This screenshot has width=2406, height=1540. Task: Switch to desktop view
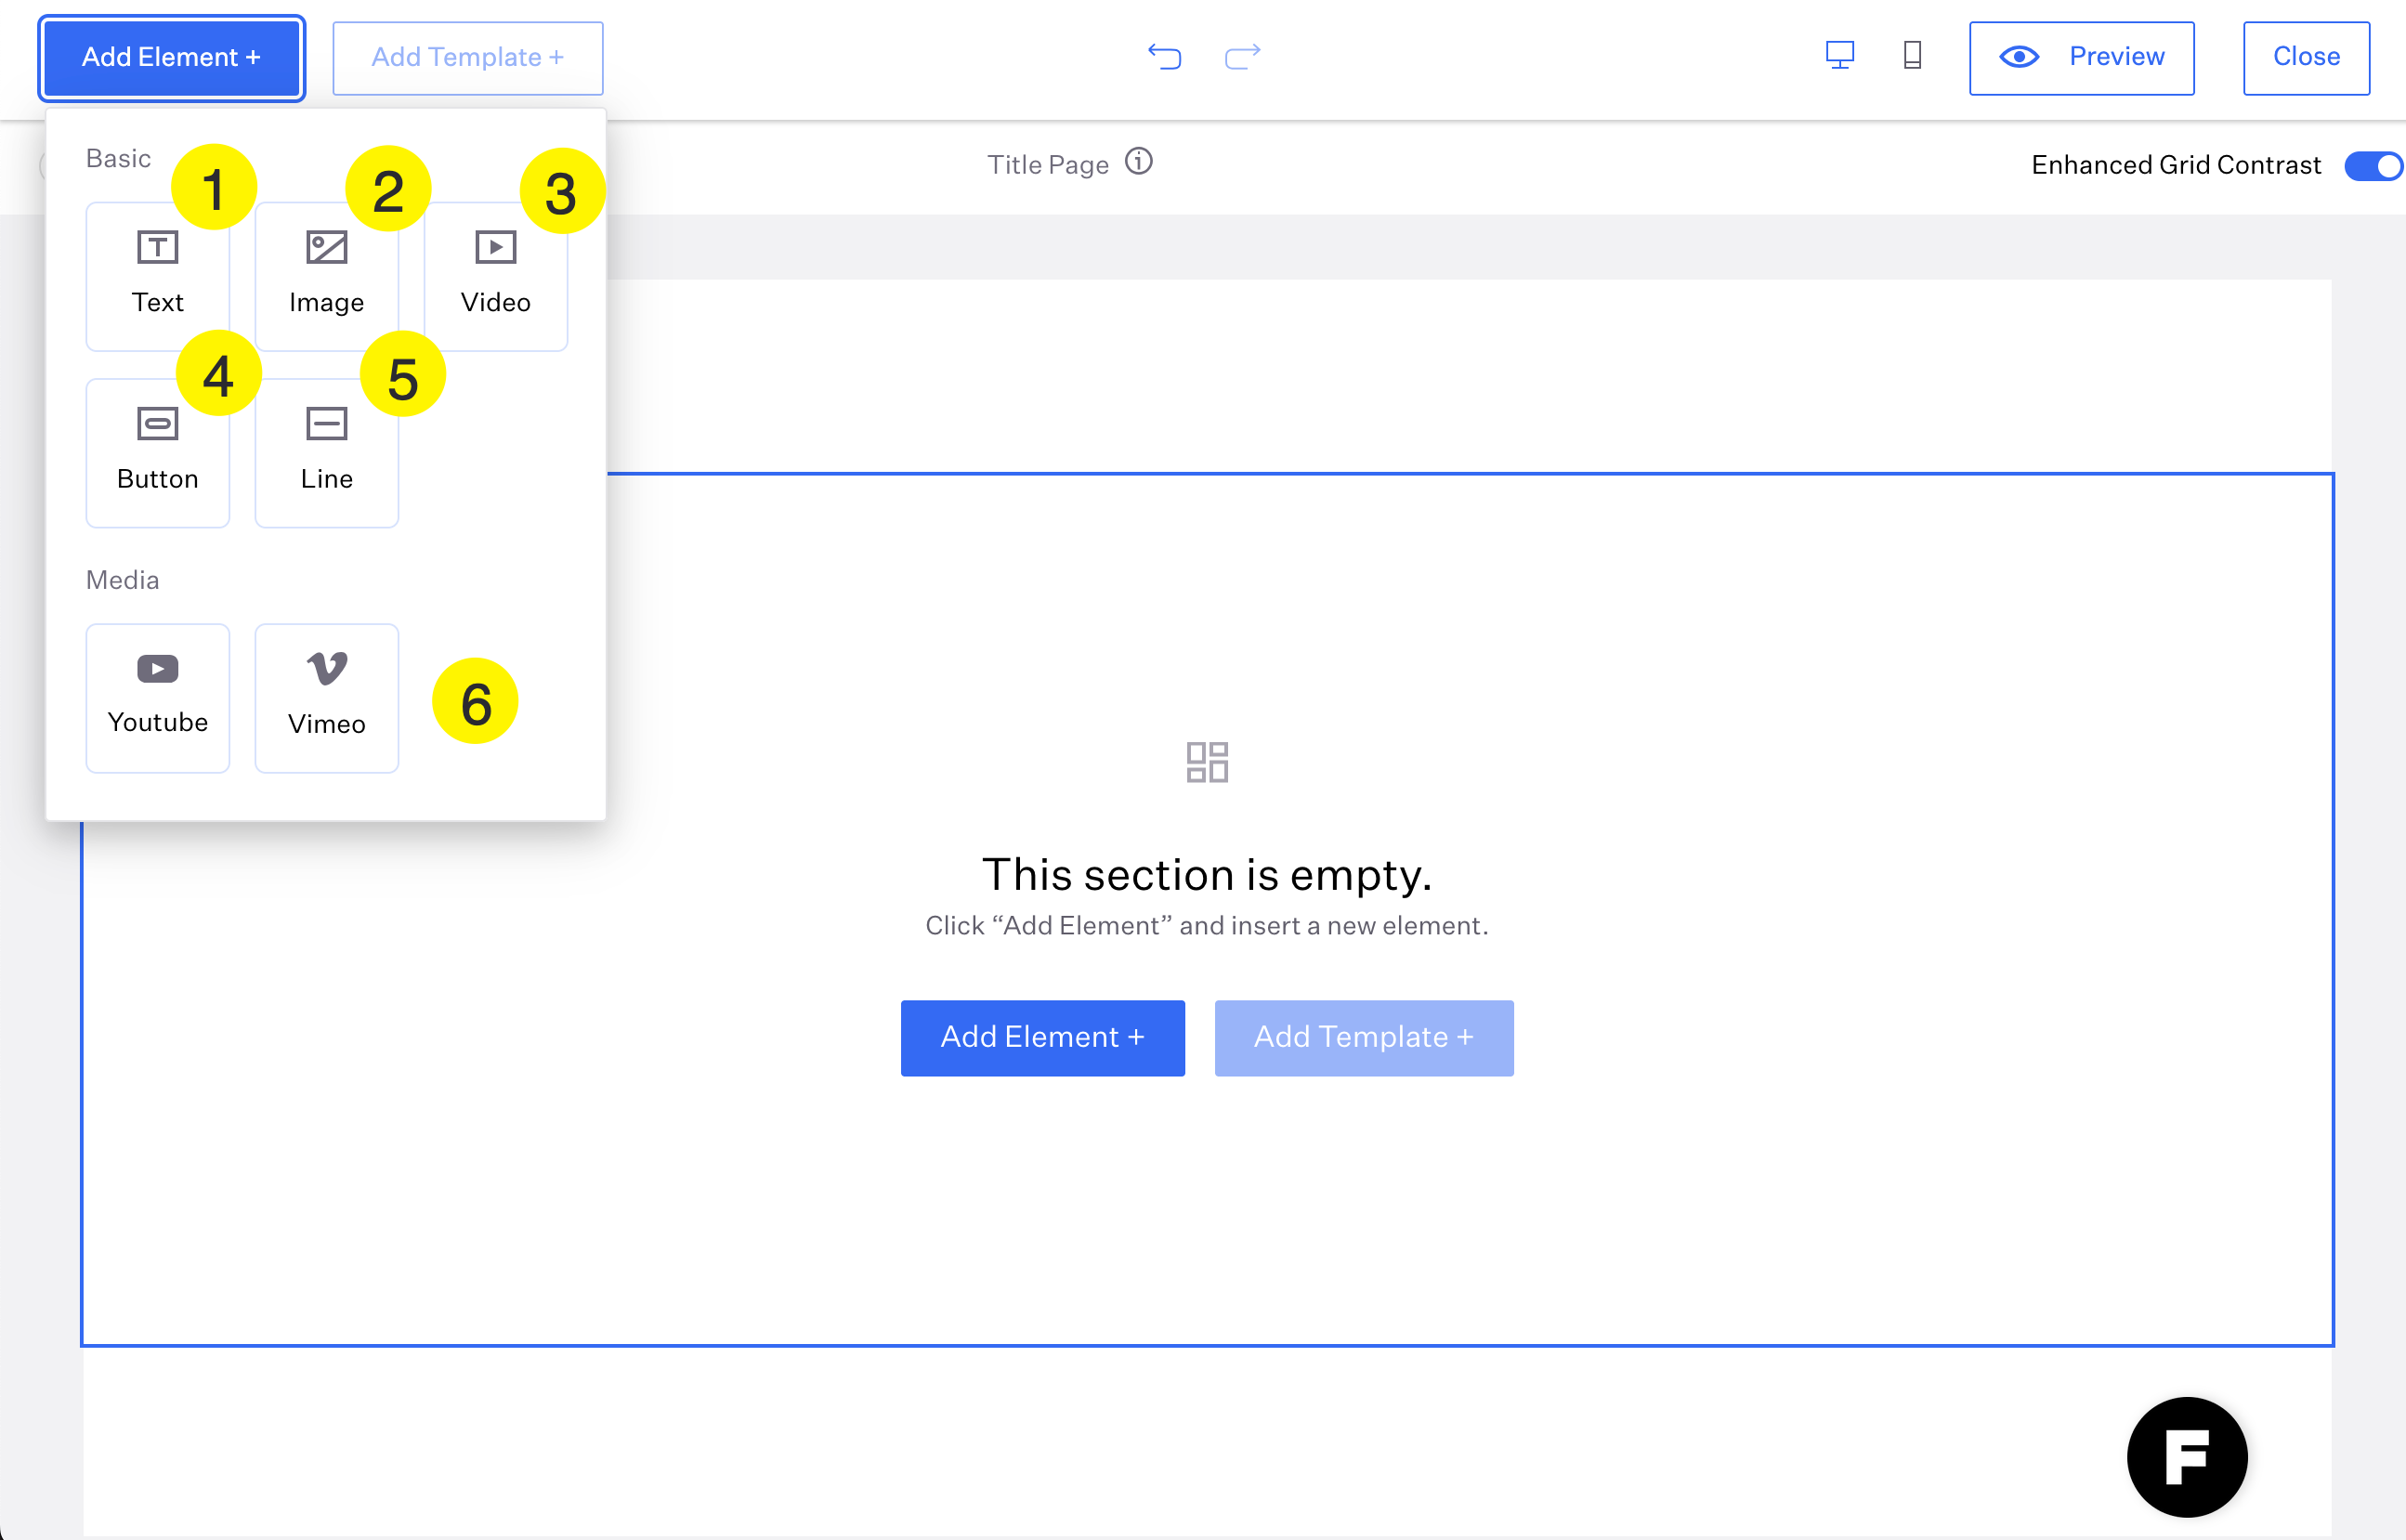click(x=1839, y=55)
